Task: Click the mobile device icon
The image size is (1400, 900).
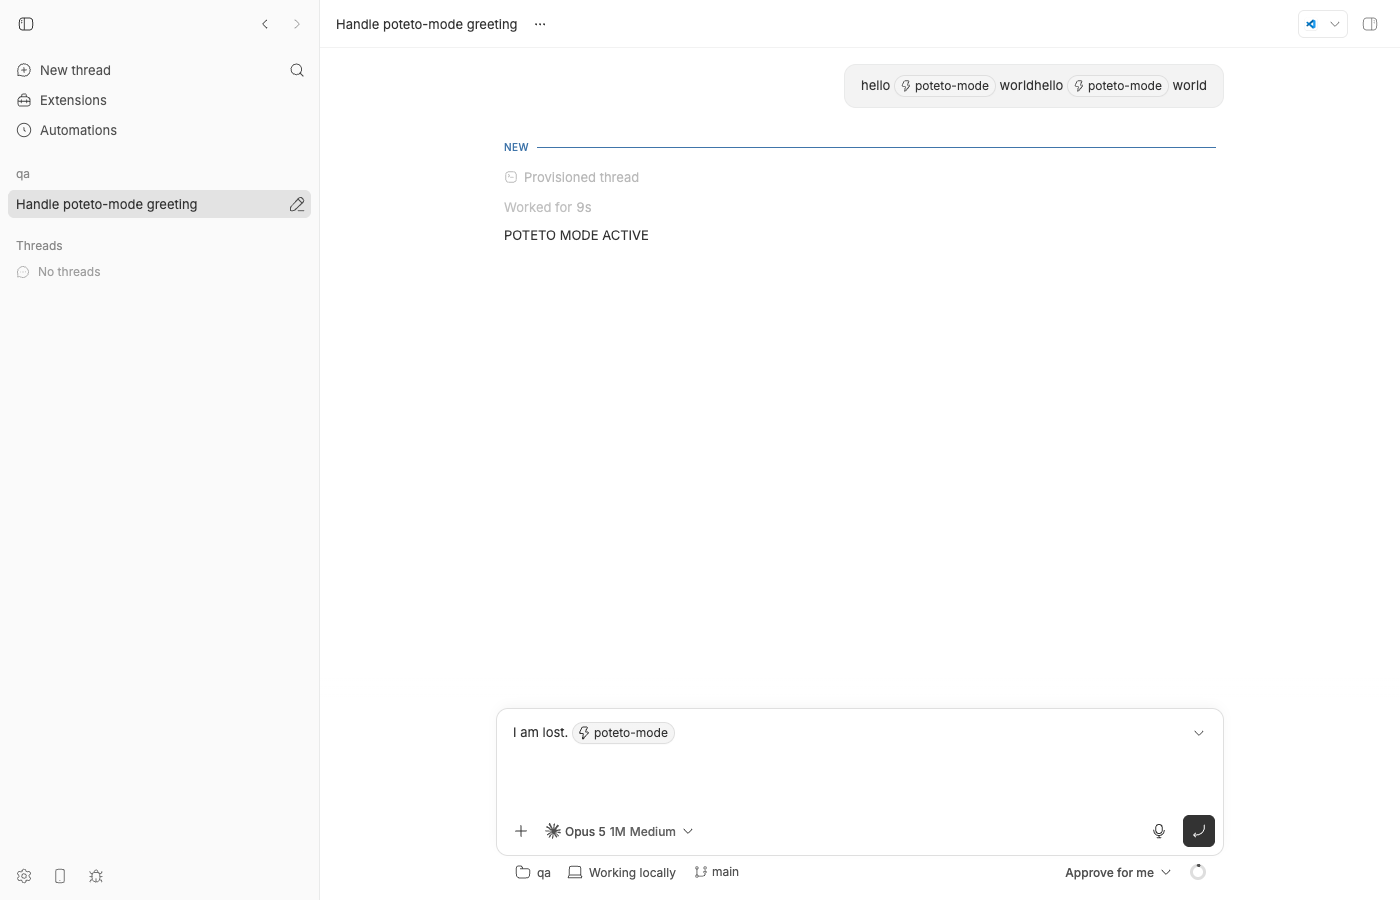Action: click(60, 876)
